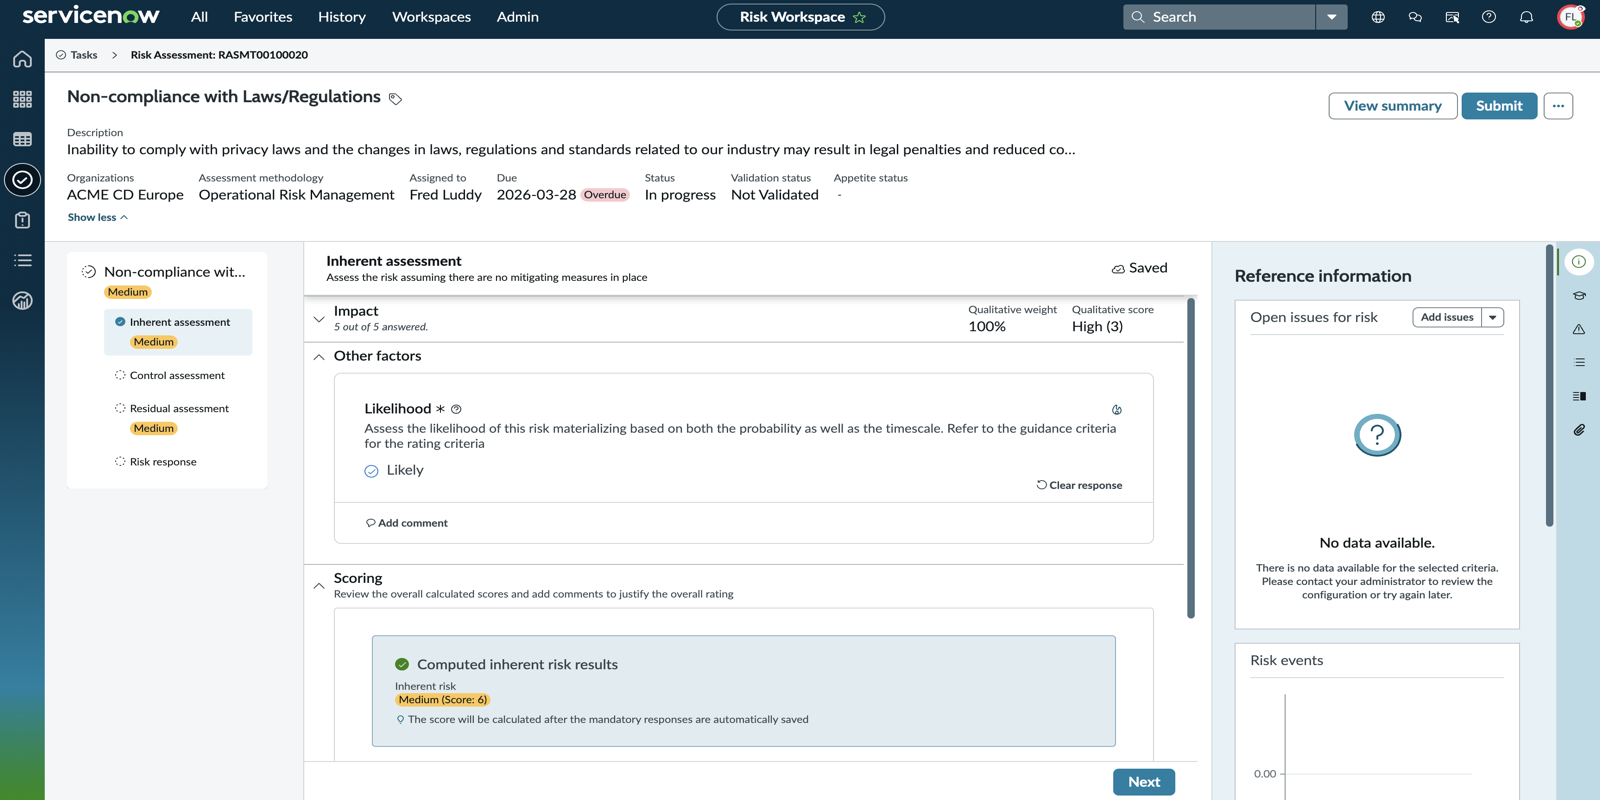Open the bulleted list sidebar icon

pyautogui.click(x=22, y=260)
